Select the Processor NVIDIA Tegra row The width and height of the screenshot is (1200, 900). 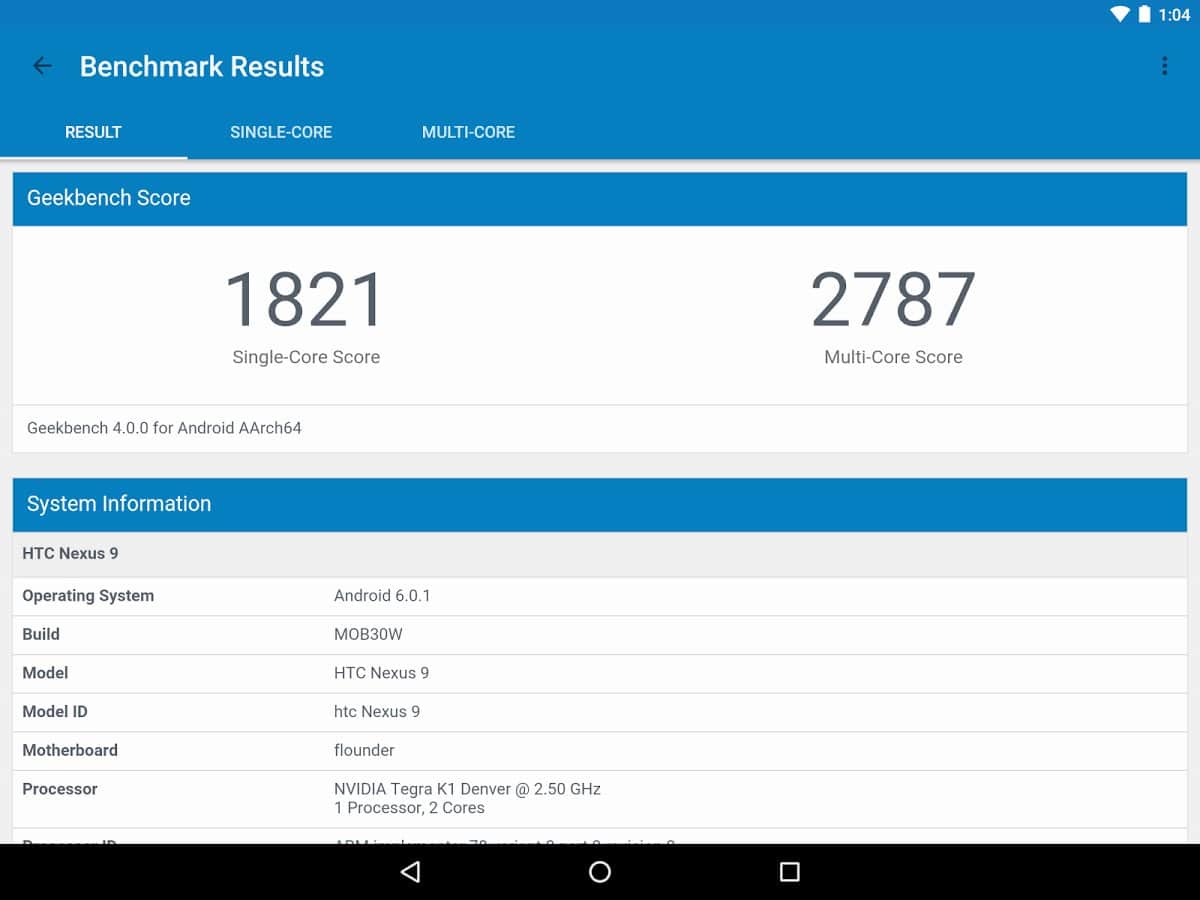point(600,798)
